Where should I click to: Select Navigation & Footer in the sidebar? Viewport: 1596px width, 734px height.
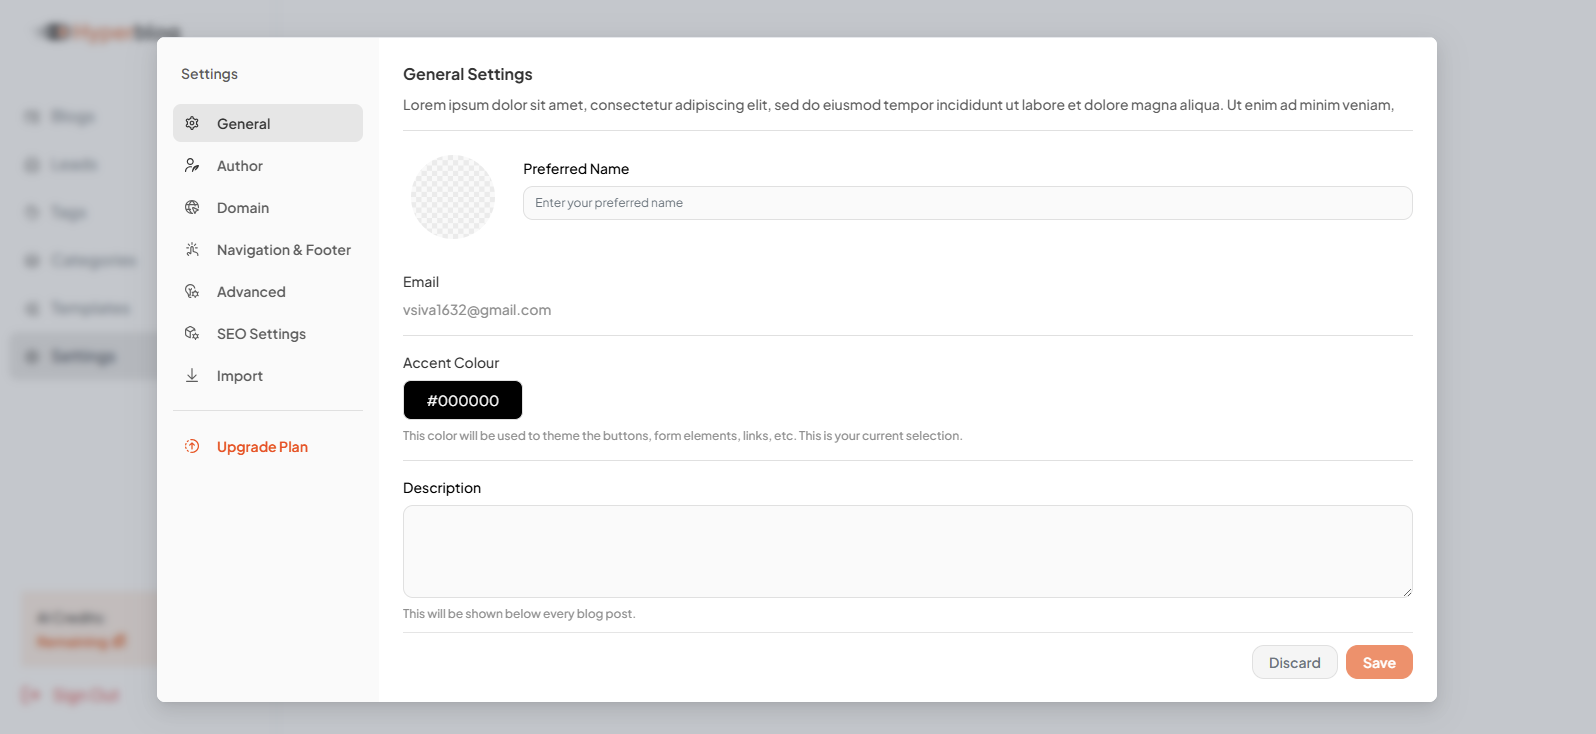[x=268, y=249]
